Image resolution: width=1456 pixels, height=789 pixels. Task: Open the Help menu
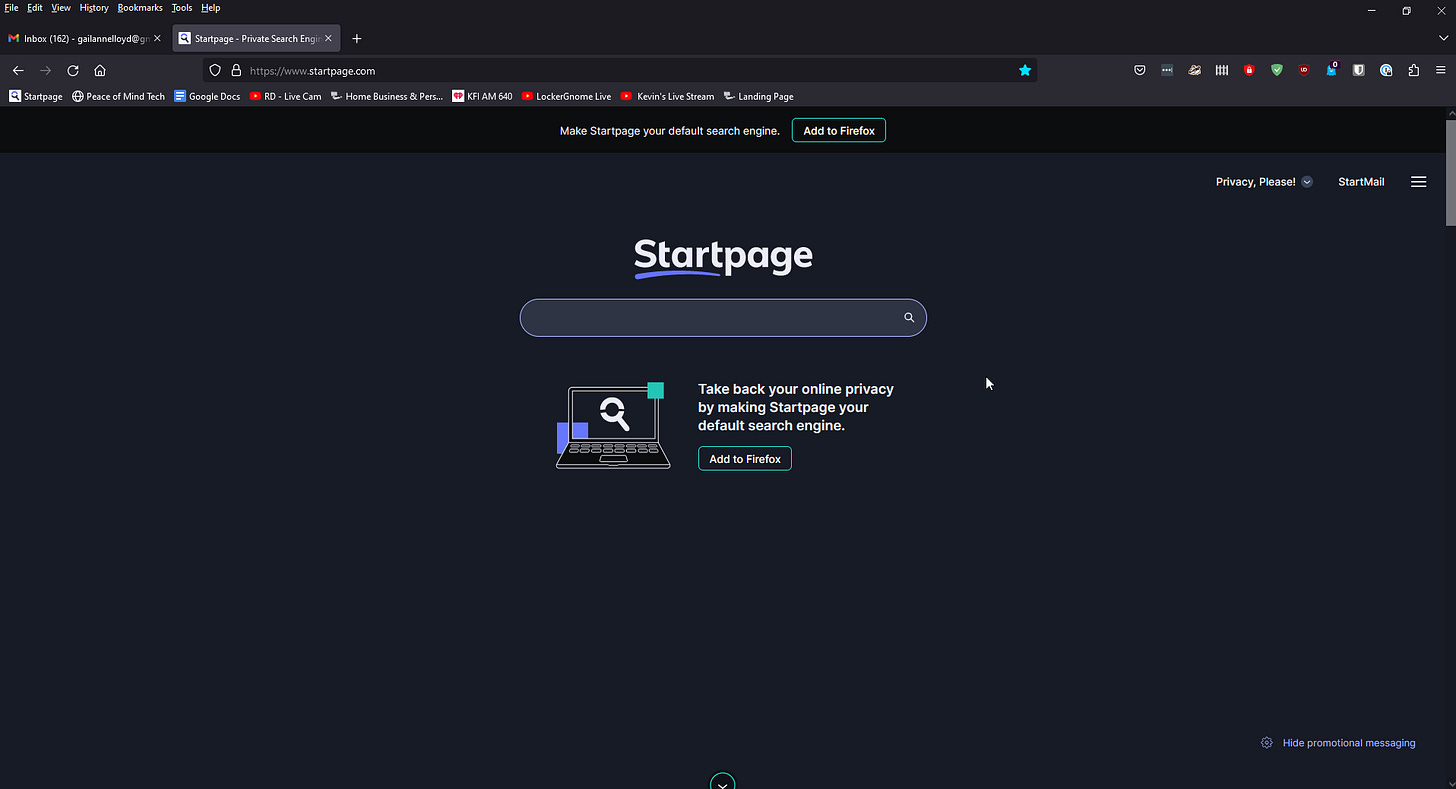[x=211, y=8]
